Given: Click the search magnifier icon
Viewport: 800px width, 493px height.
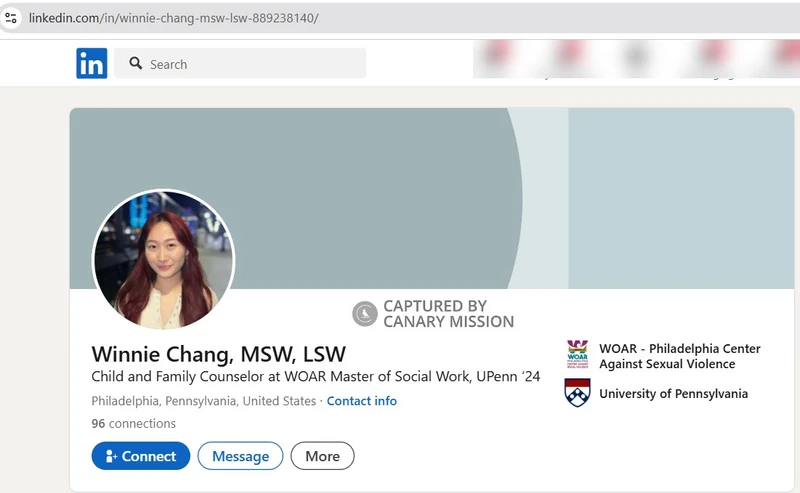Looking at the screenshot, I should [x=135, y=63].
